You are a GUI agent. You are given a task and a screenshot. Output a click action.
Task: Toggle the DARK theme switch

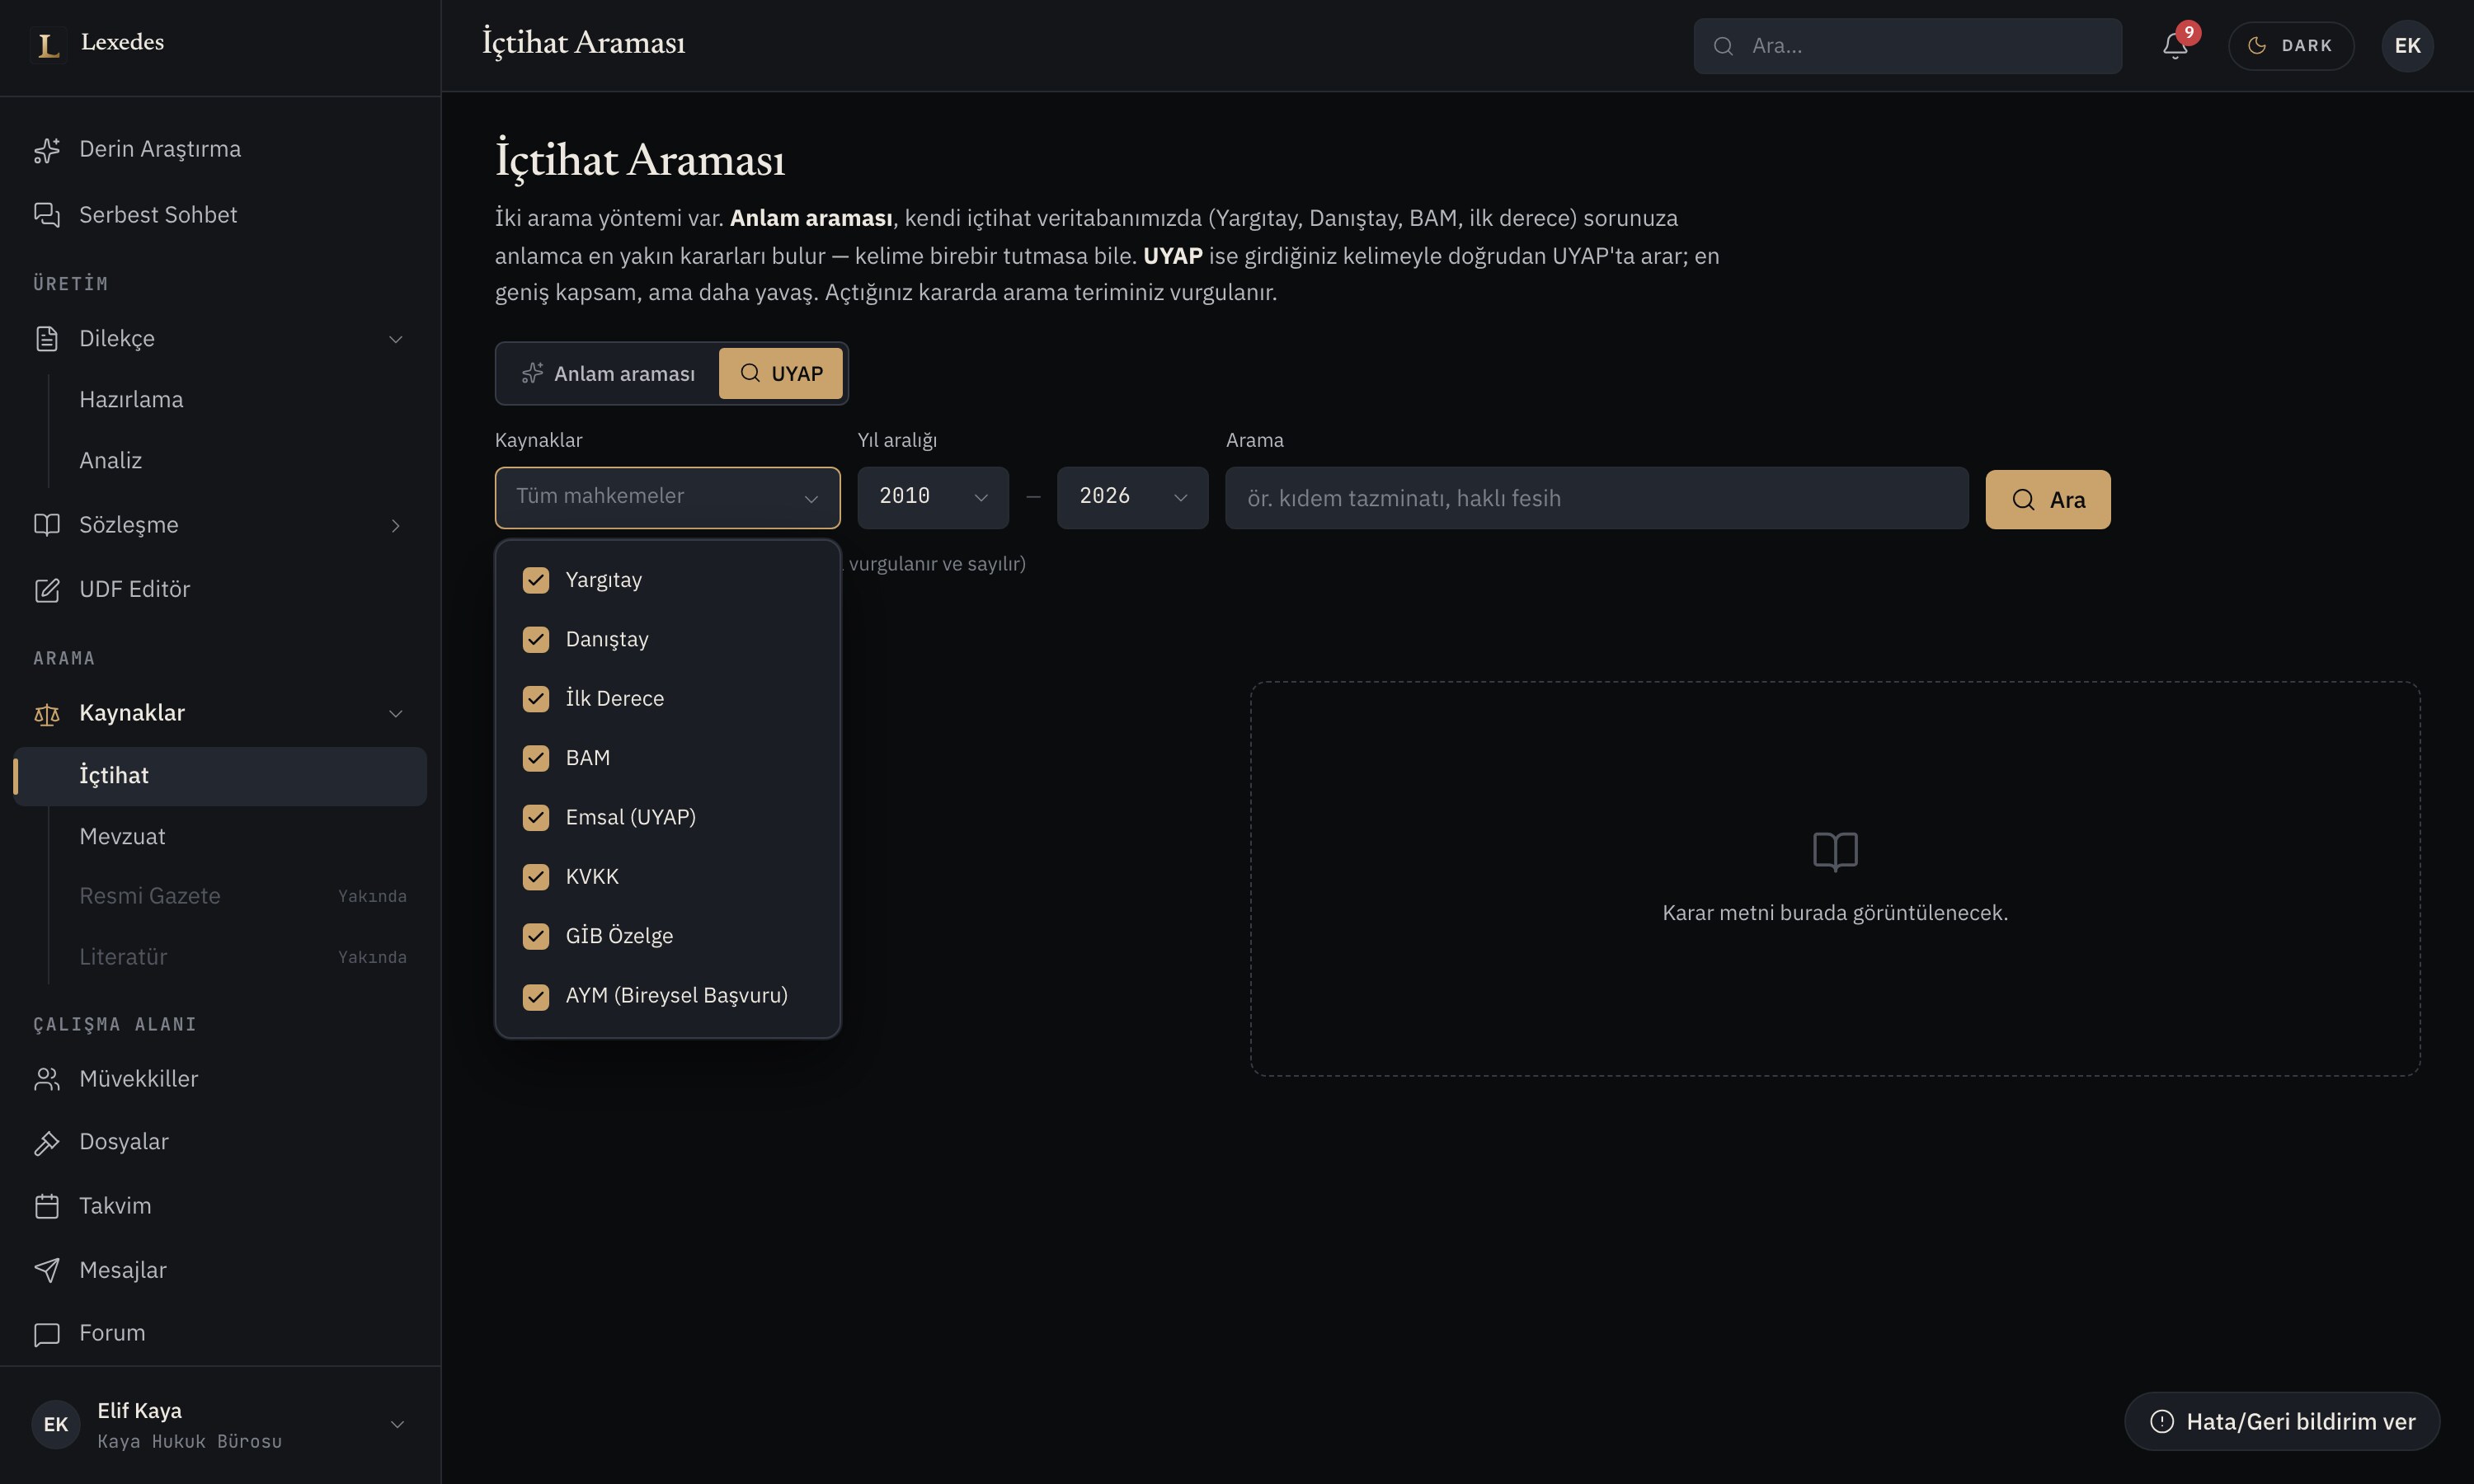tap(2290, 46)
